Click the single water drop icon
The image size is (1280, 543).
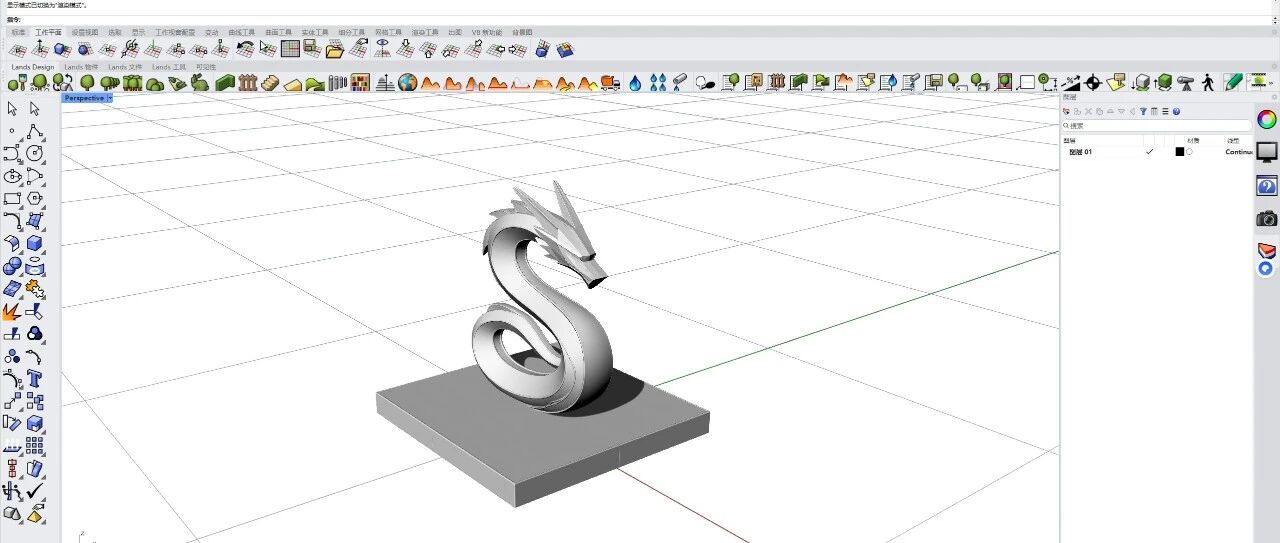635,82
